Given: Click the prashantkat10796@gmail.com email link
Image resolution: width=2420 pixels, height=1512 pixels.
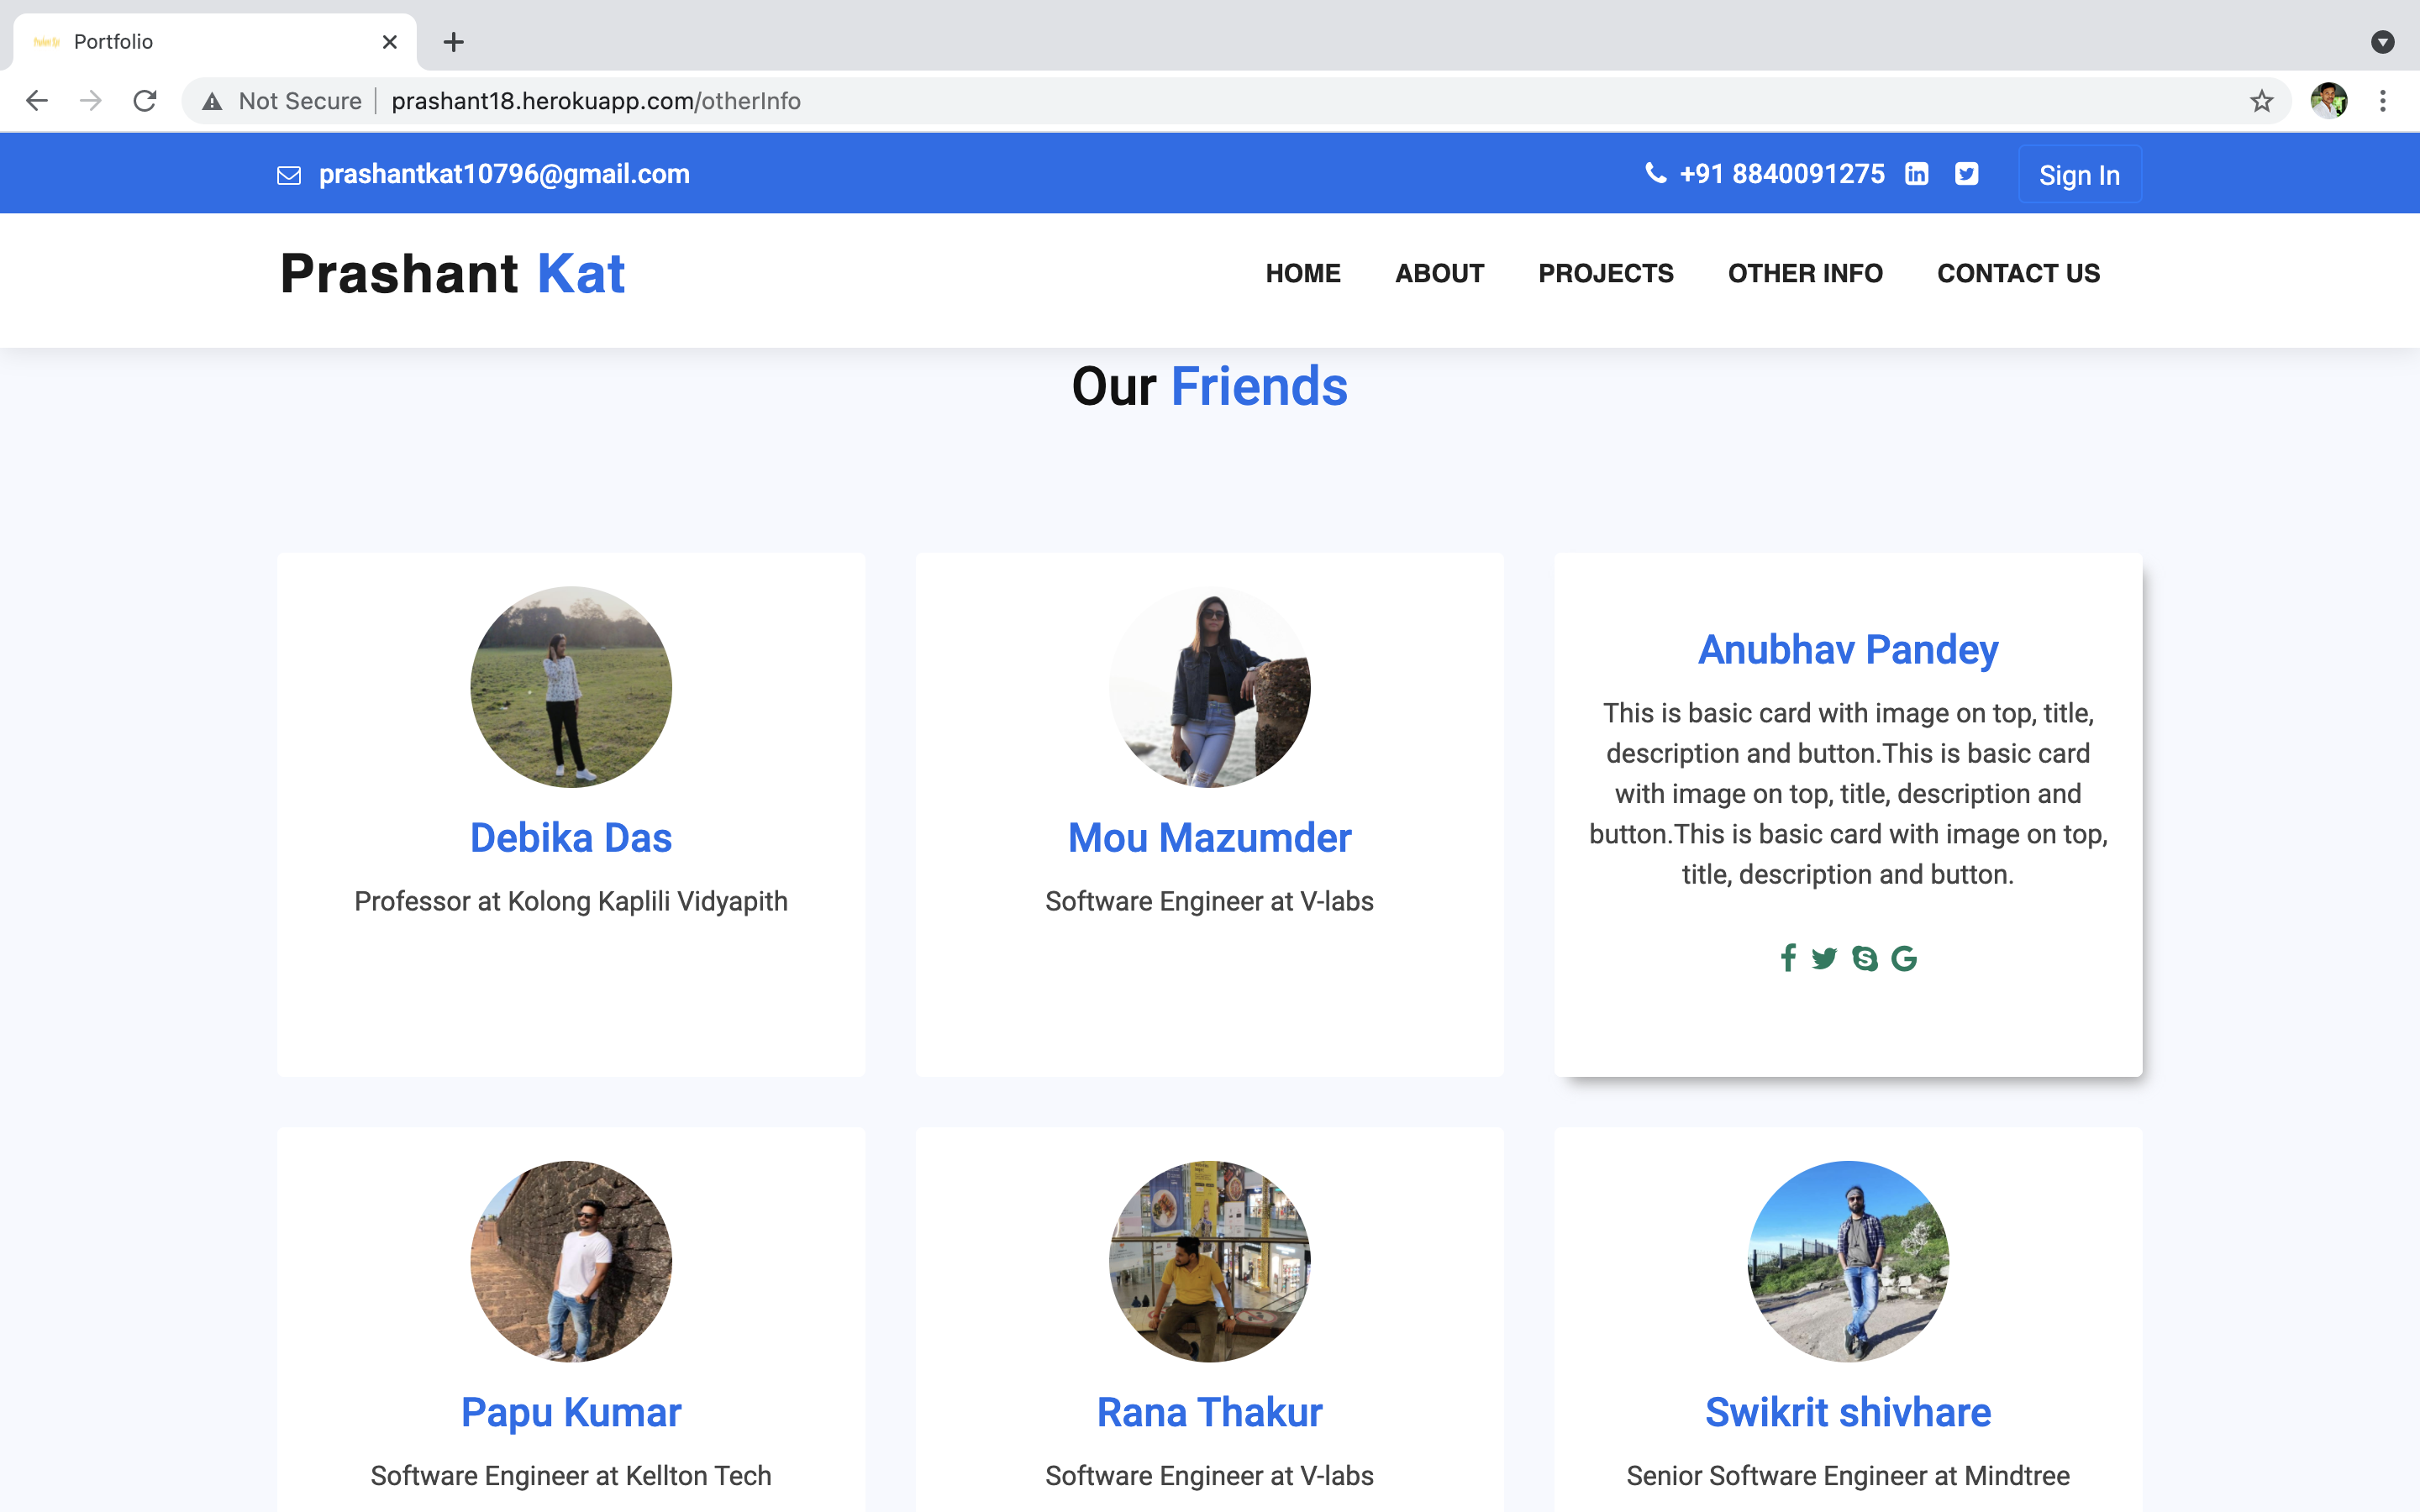Looking at the screenshot, I should pos(504,174).
